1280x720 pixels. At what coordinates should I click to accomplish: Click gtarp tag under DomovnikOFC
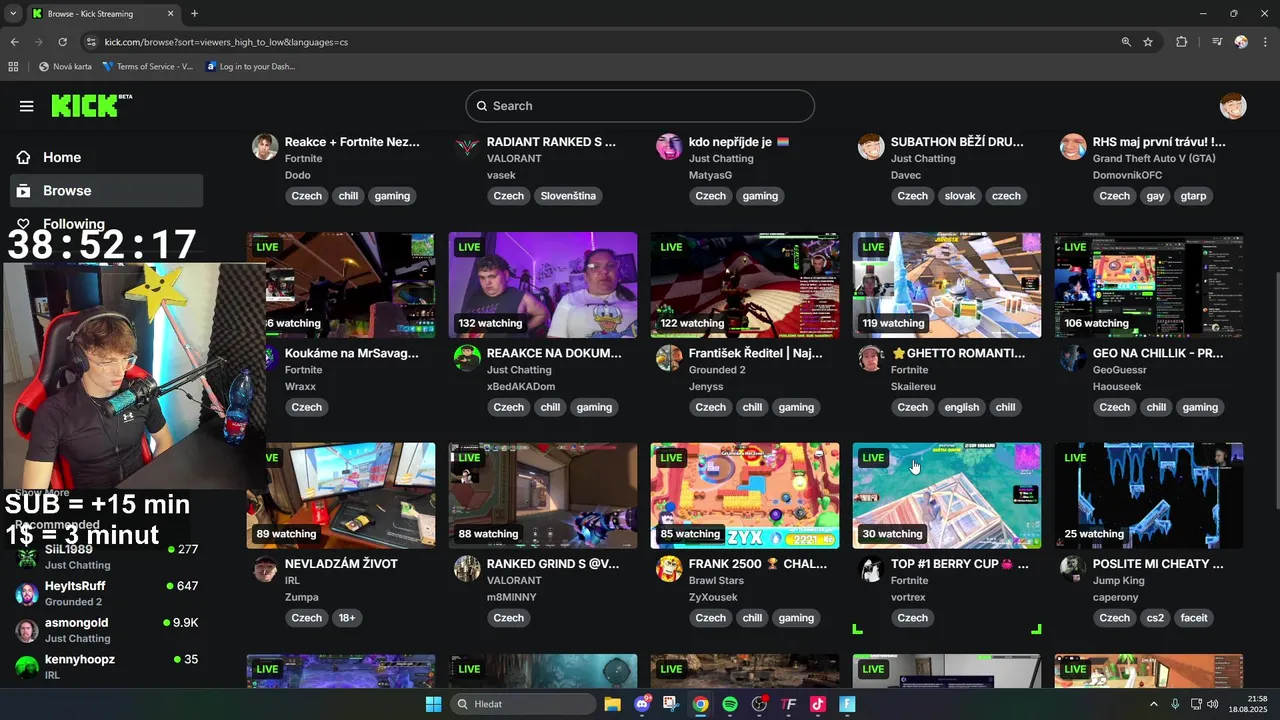(1193, 196)
